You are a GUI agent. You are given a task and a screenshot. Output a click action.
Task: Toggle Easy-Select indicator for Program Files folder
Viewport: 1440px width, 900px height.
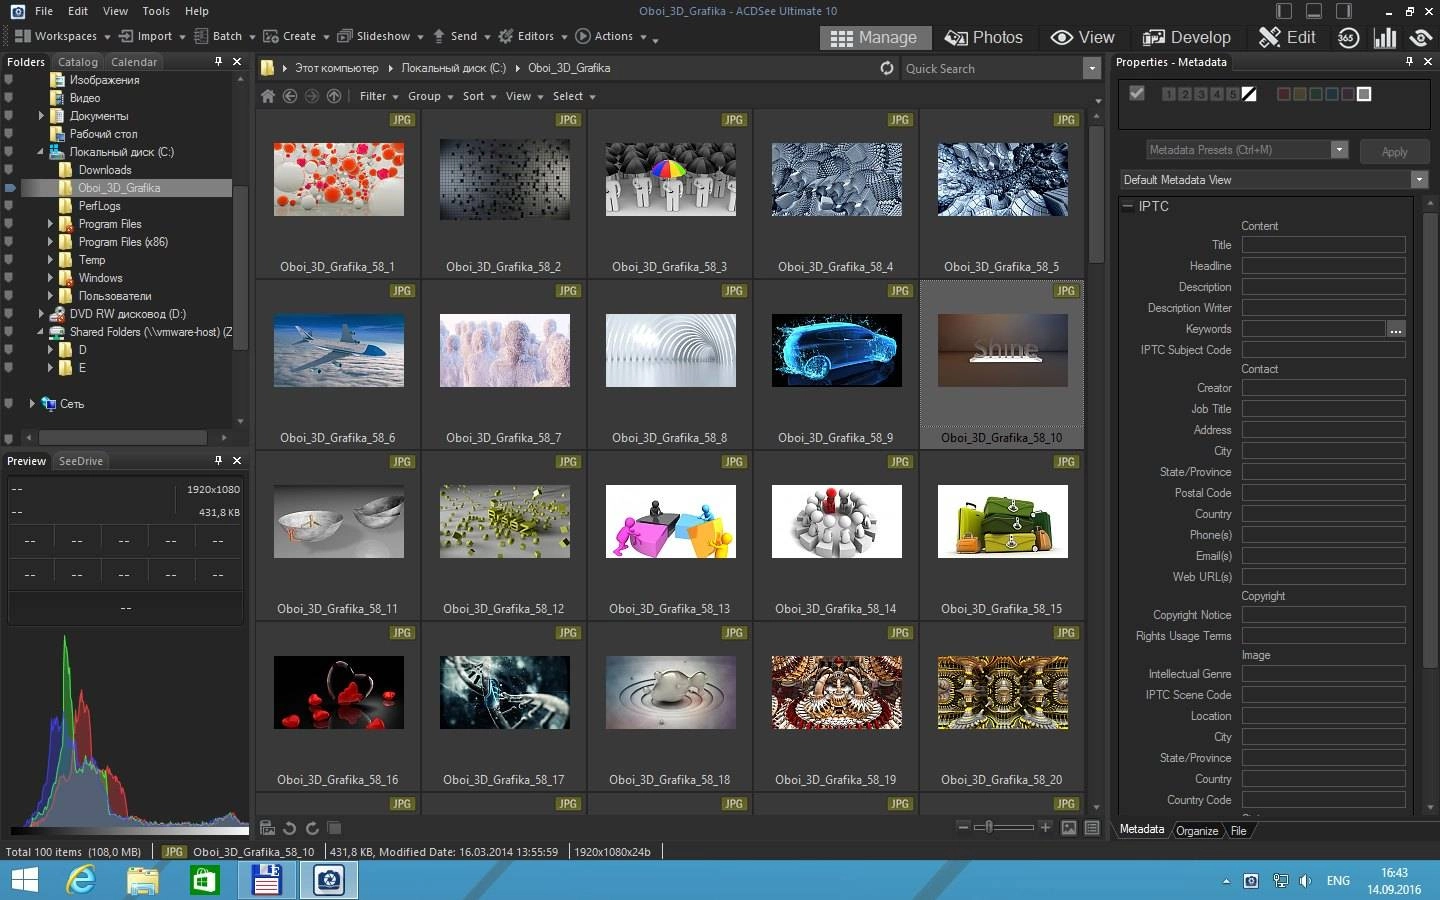coord(9,224)
